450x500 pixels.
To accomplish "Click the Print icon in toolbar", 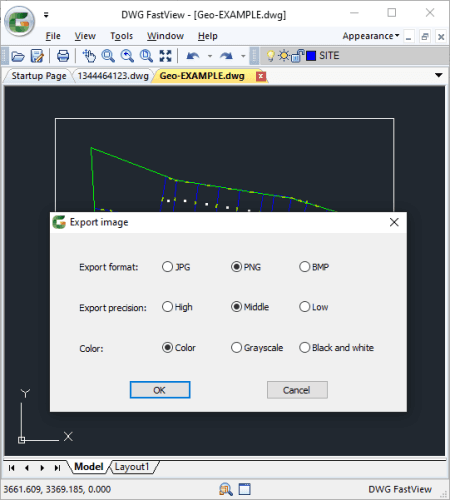I will click(63, 56).
